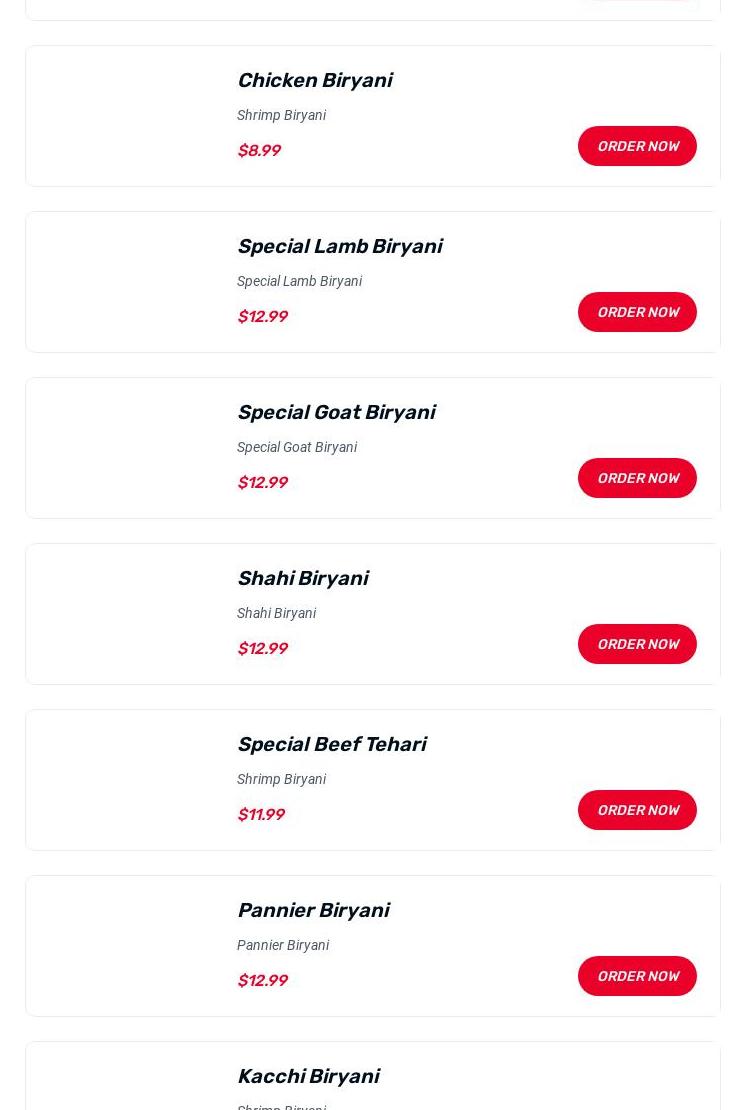The image size is (745, 1110).
Task: Click ORDER NOW for Chicken Biryani
Action: tap(637, 146)
